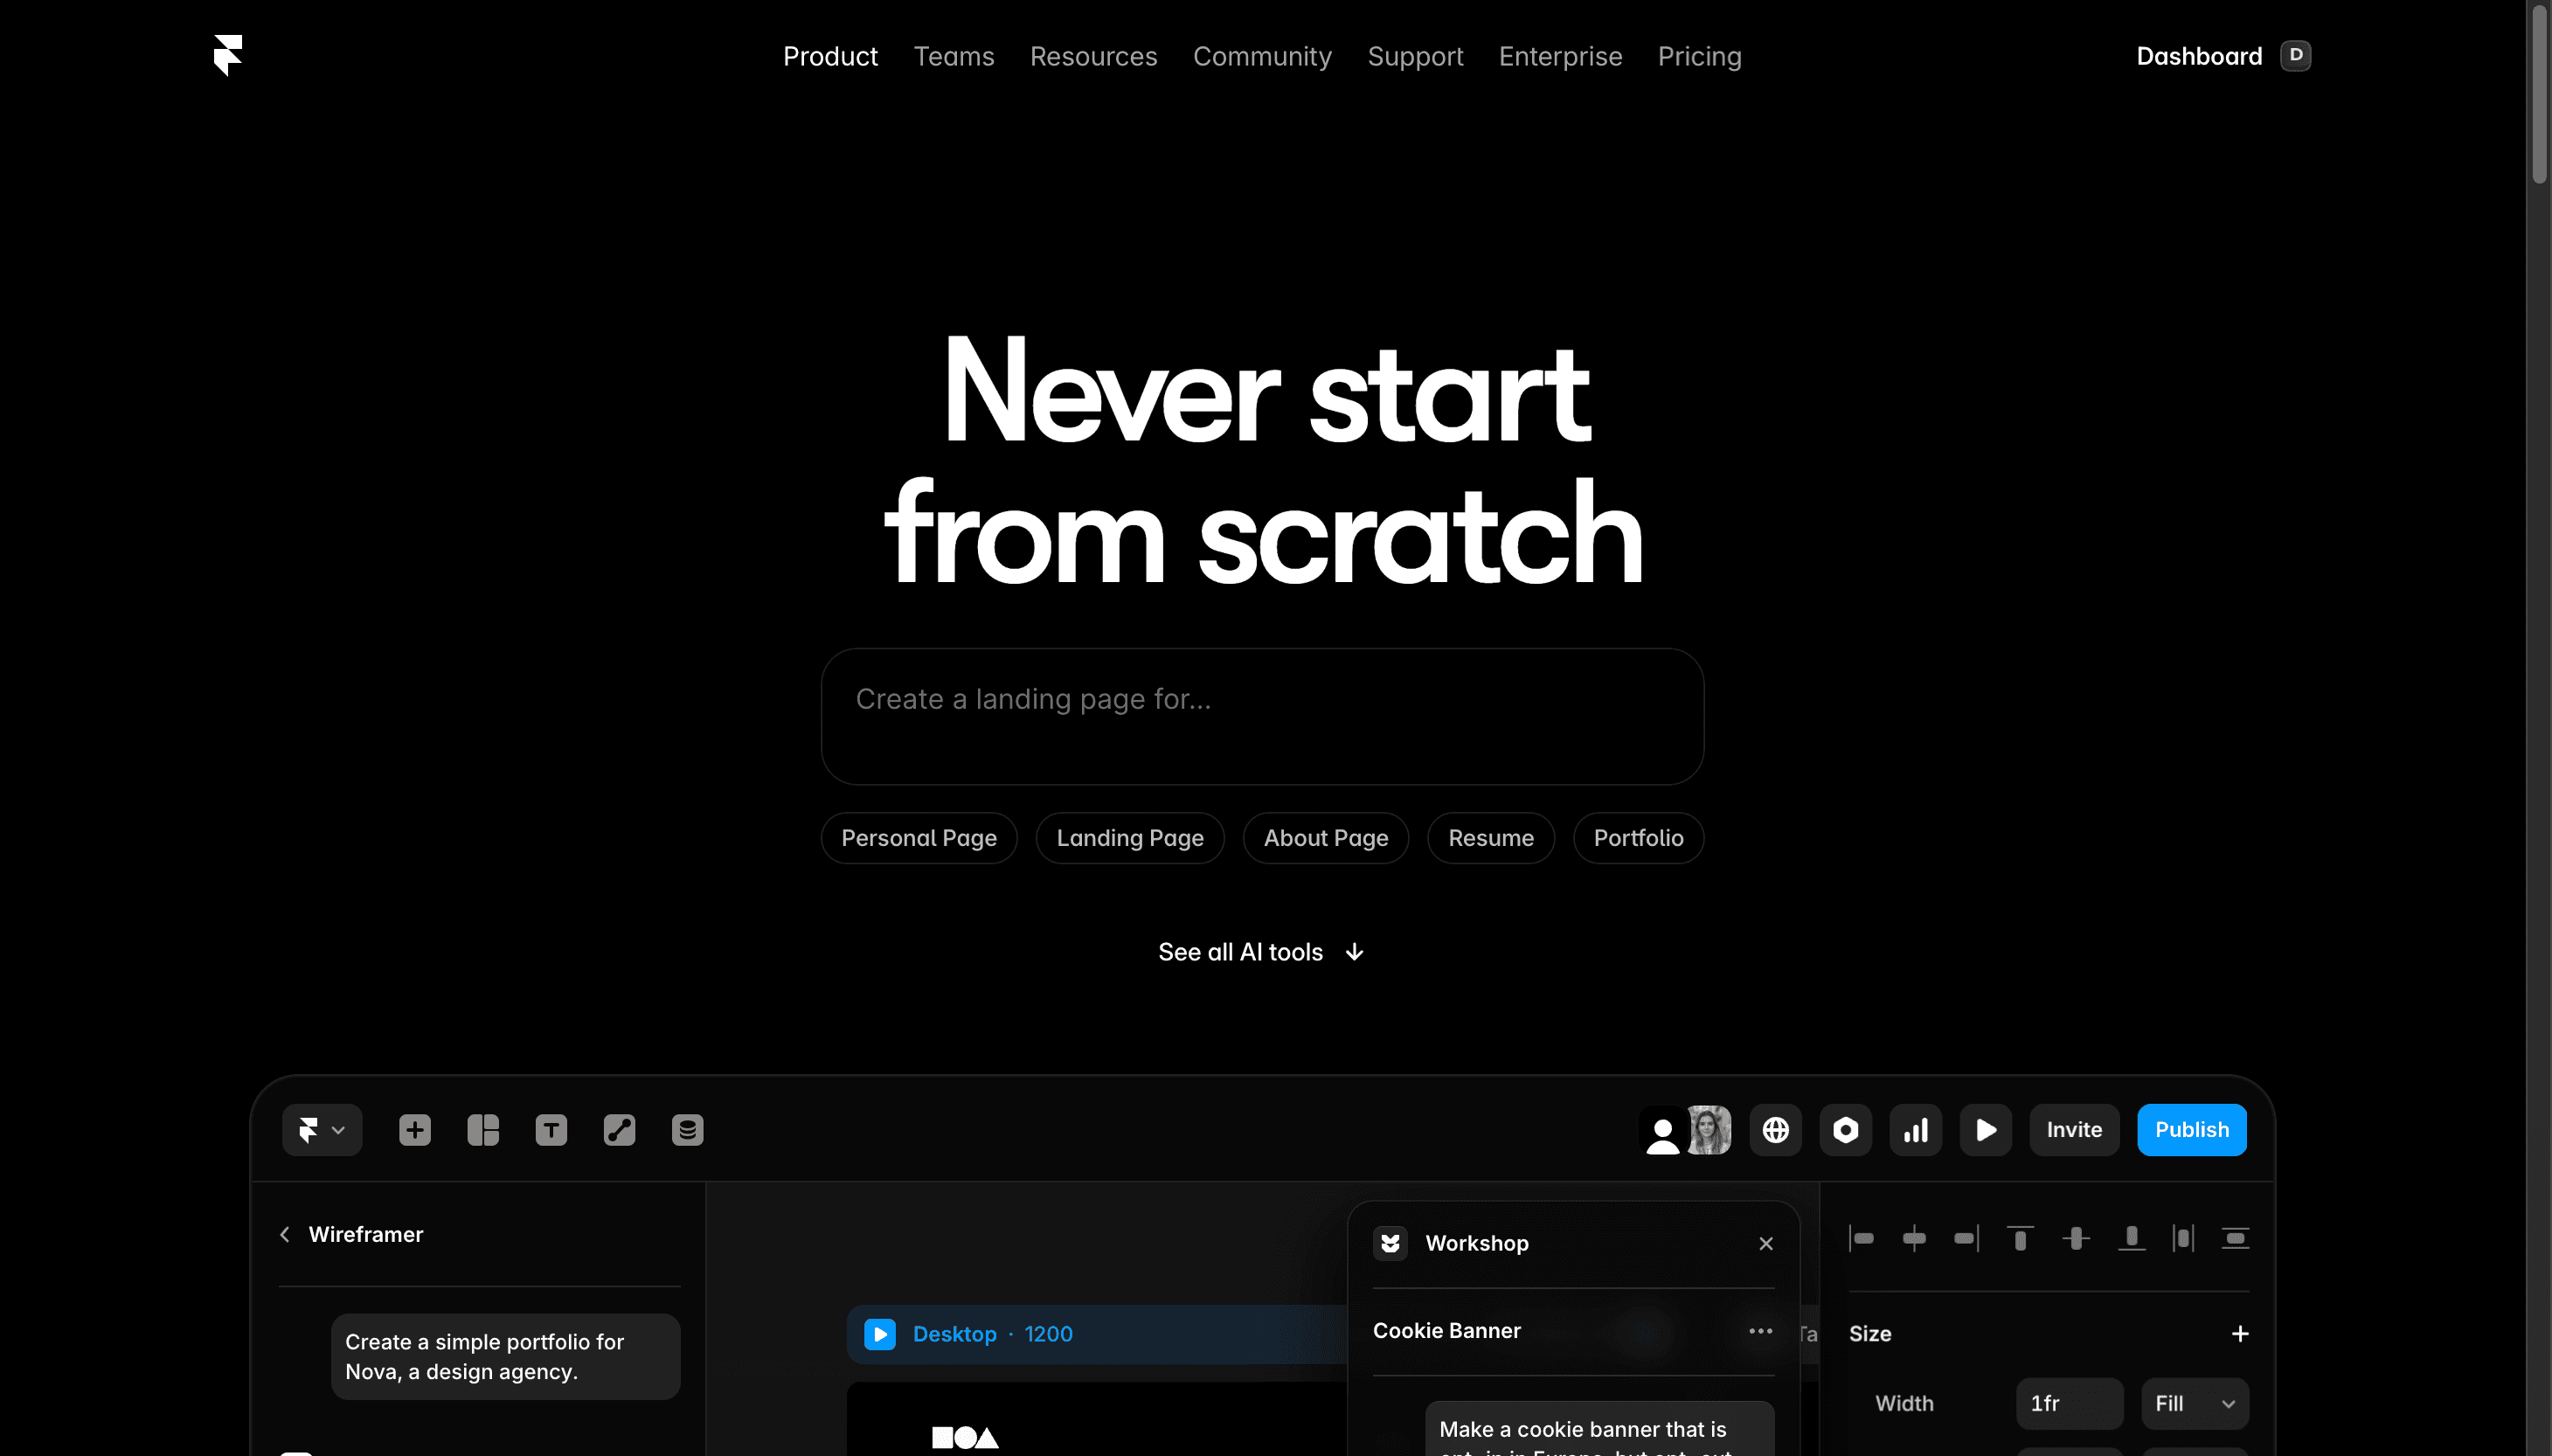Go to the Dashboard

(x=2199, y=56)
